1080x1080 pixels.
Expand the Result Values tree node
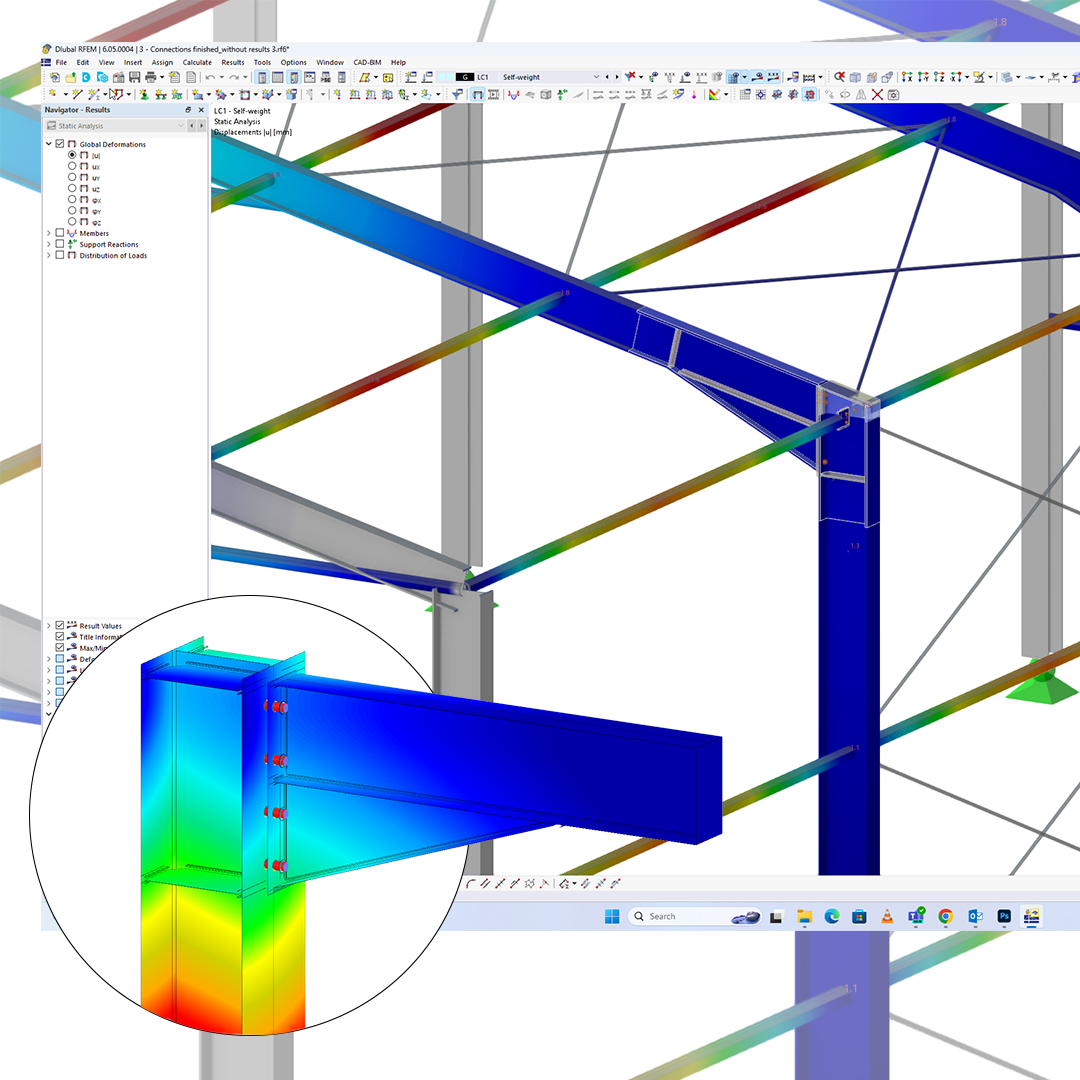pyautogui.click(x=49, y=625)
